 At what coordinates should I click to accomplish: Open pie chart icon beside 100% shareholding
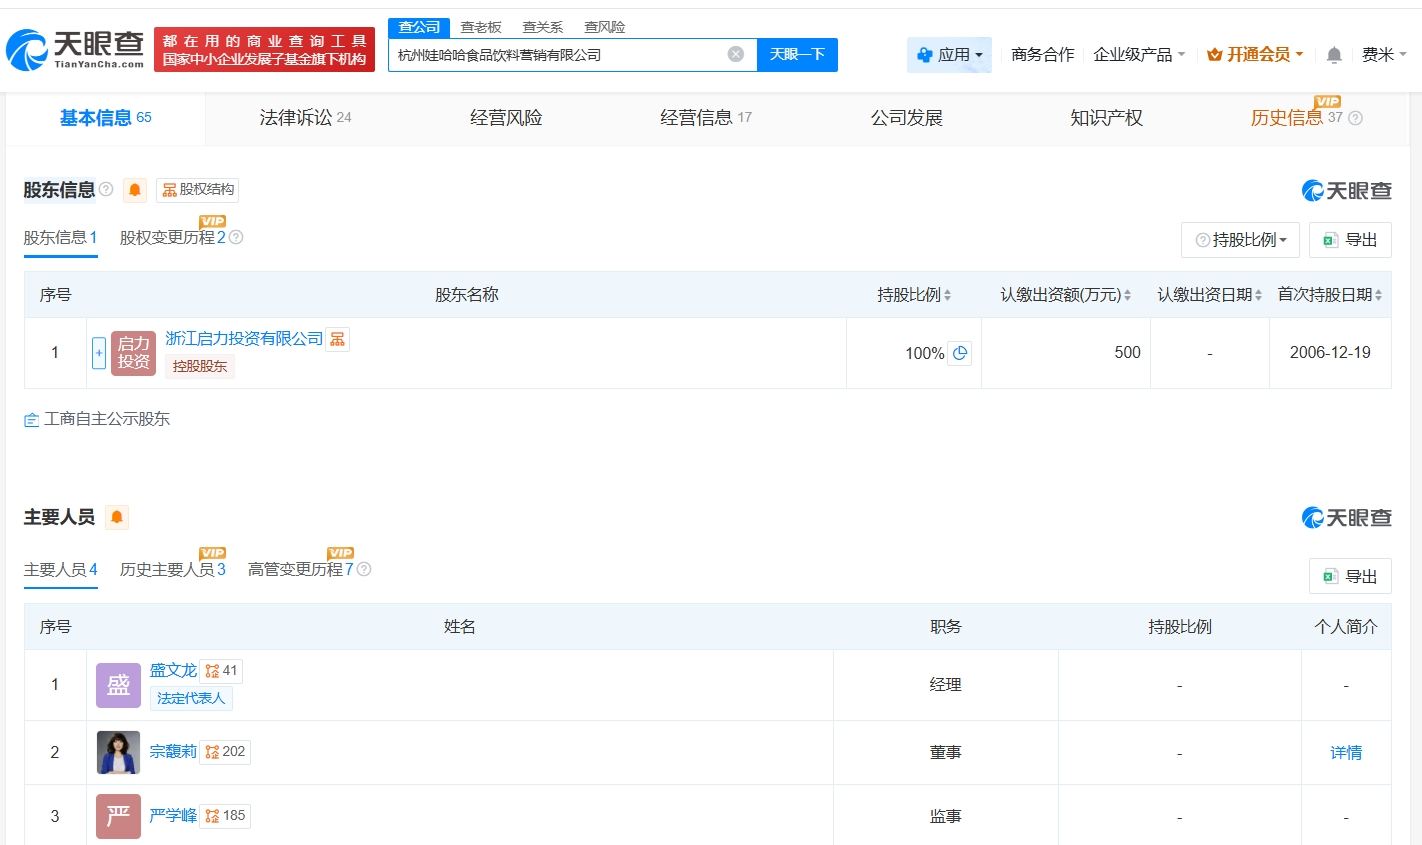(960, 353)
